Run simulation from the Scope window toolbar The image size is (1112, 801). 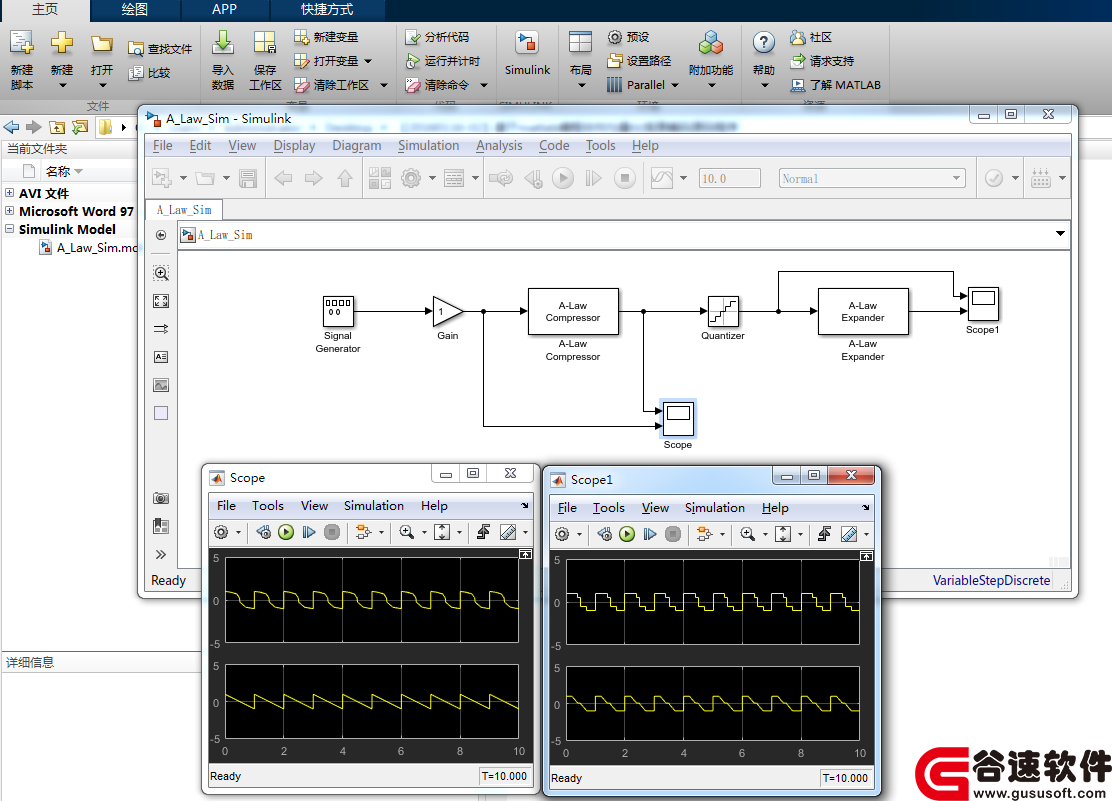[x=286, y=532]
